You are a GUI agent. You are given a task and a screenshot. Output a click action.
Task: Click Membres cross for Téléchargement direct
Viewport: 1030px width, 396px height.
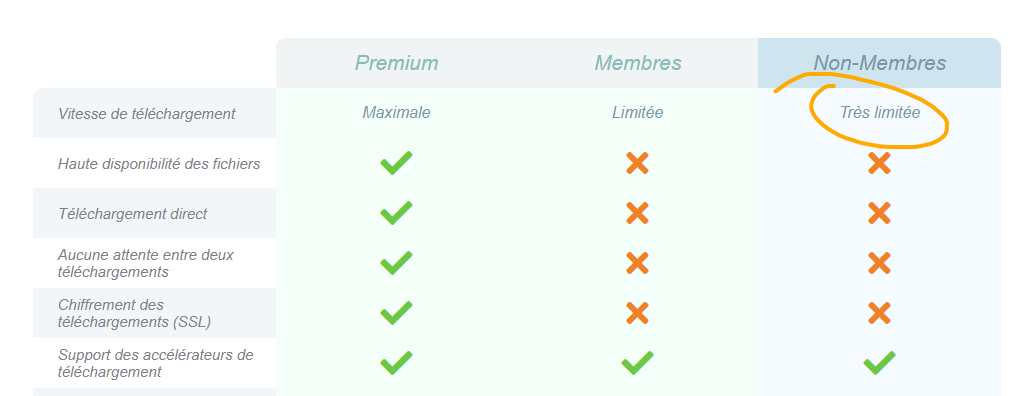pyautogui.click(x=637, y=213)
